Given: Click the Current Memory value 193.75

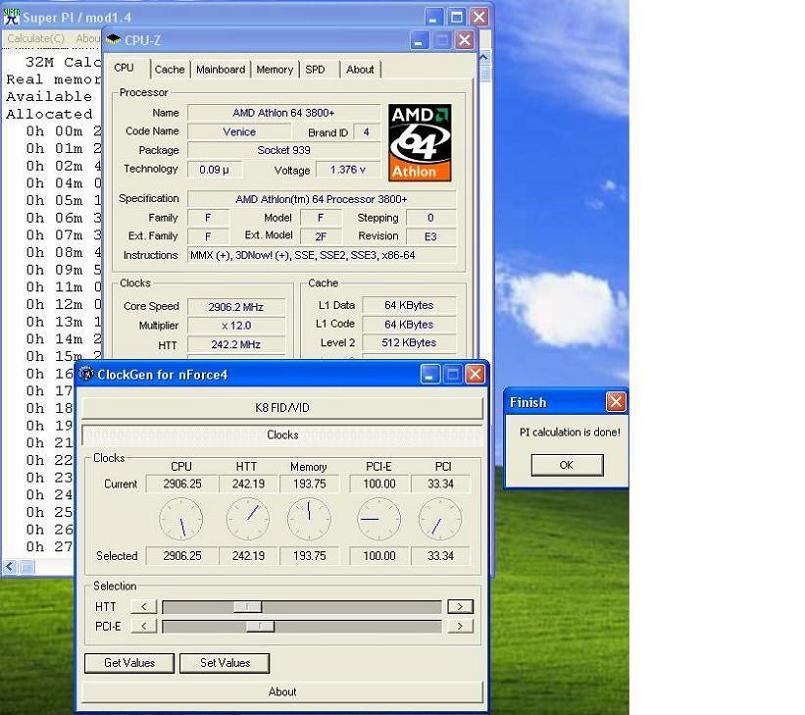Looking at the screenshot, I should (310, 484).
